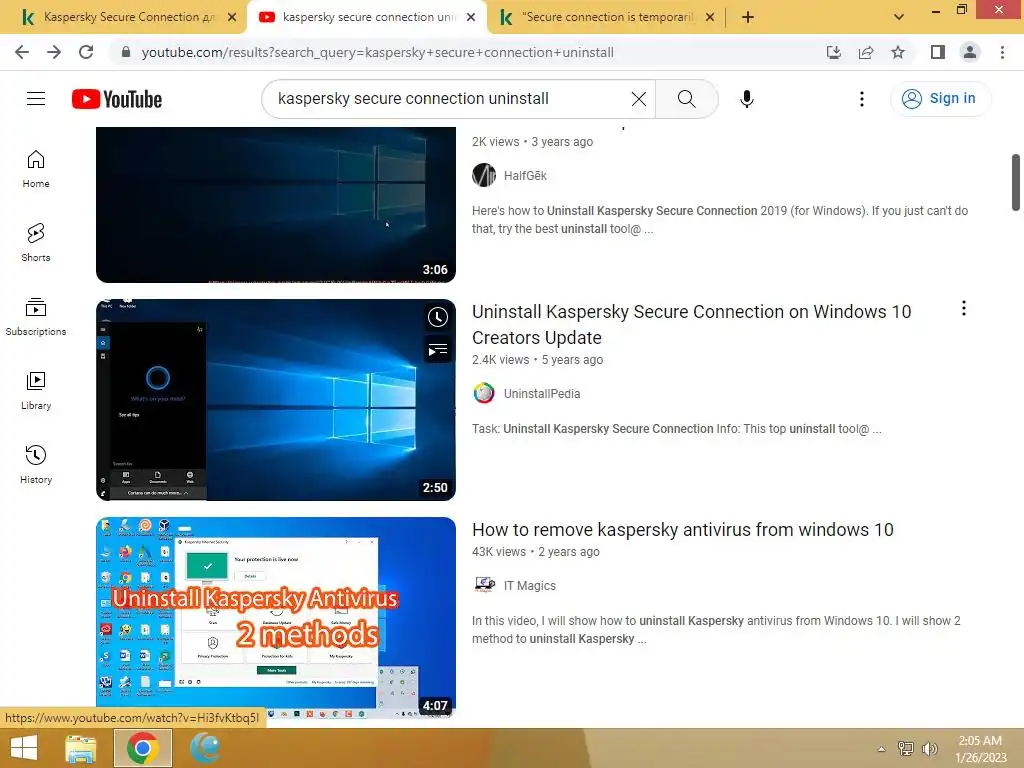This screenshot has width=1024, height=768.
Task: Click the network tray icon
Action: pos(906,749)
